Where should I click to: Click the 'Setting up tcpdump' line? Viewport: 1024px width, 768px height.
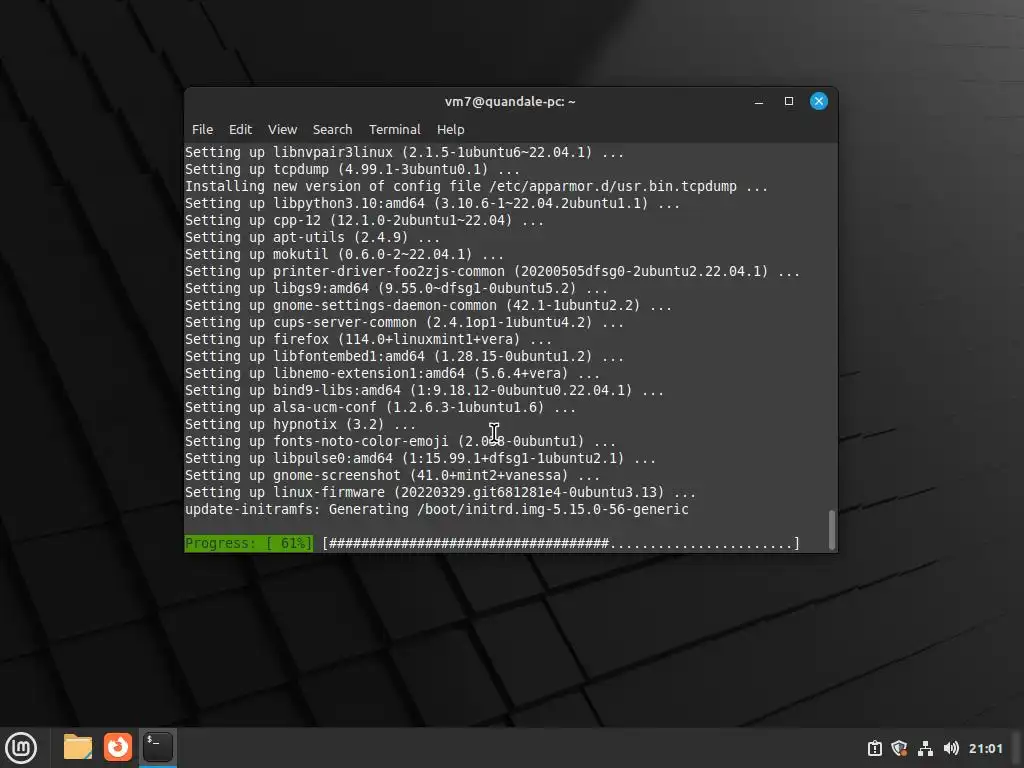coord(352,169)
